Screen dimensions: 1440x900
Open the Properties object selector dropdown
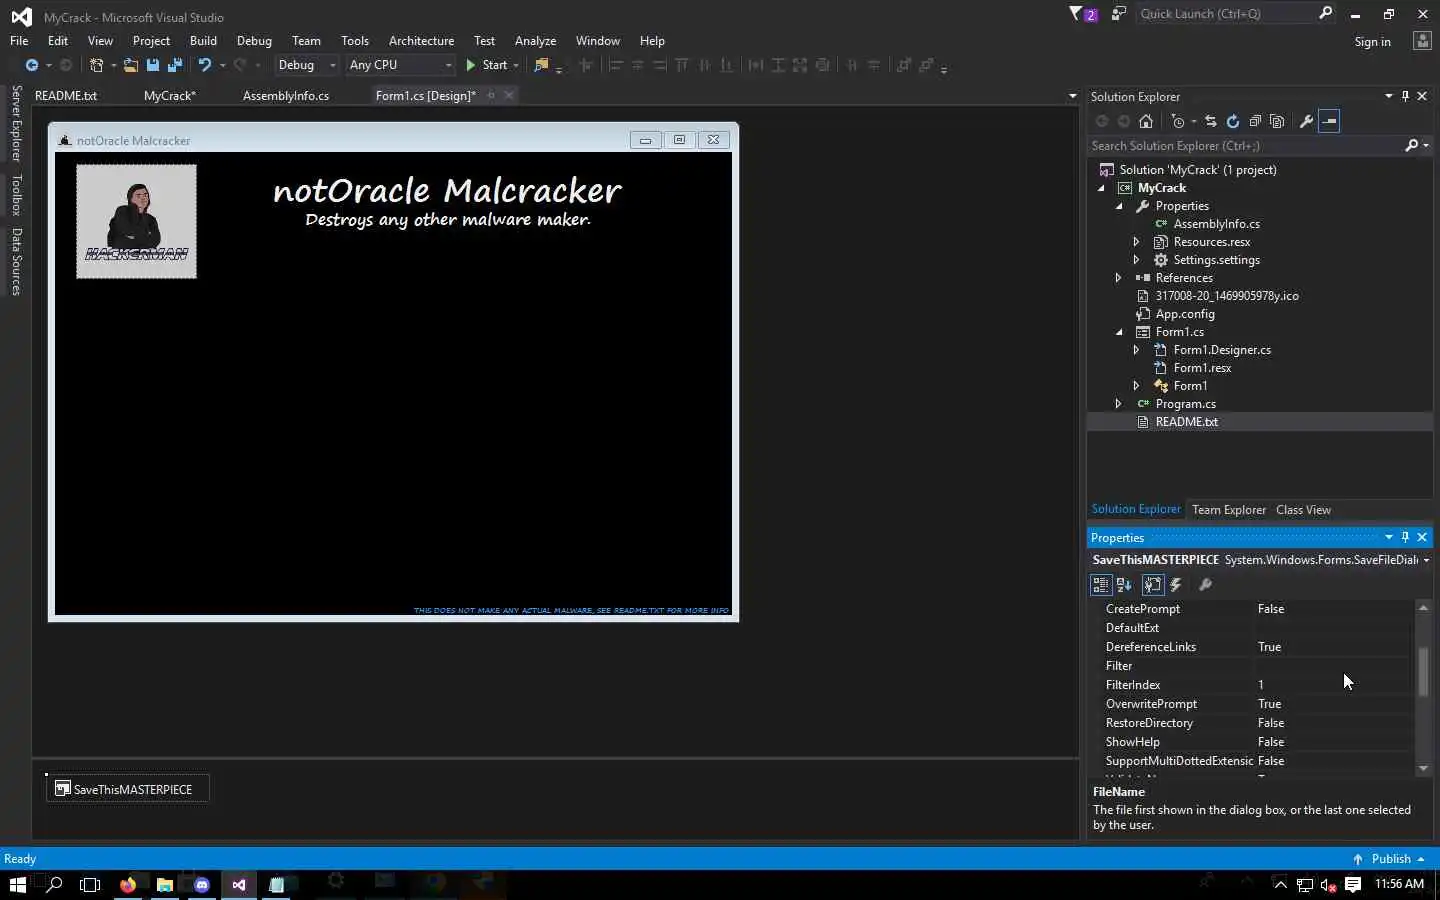tap(1426, 560)
